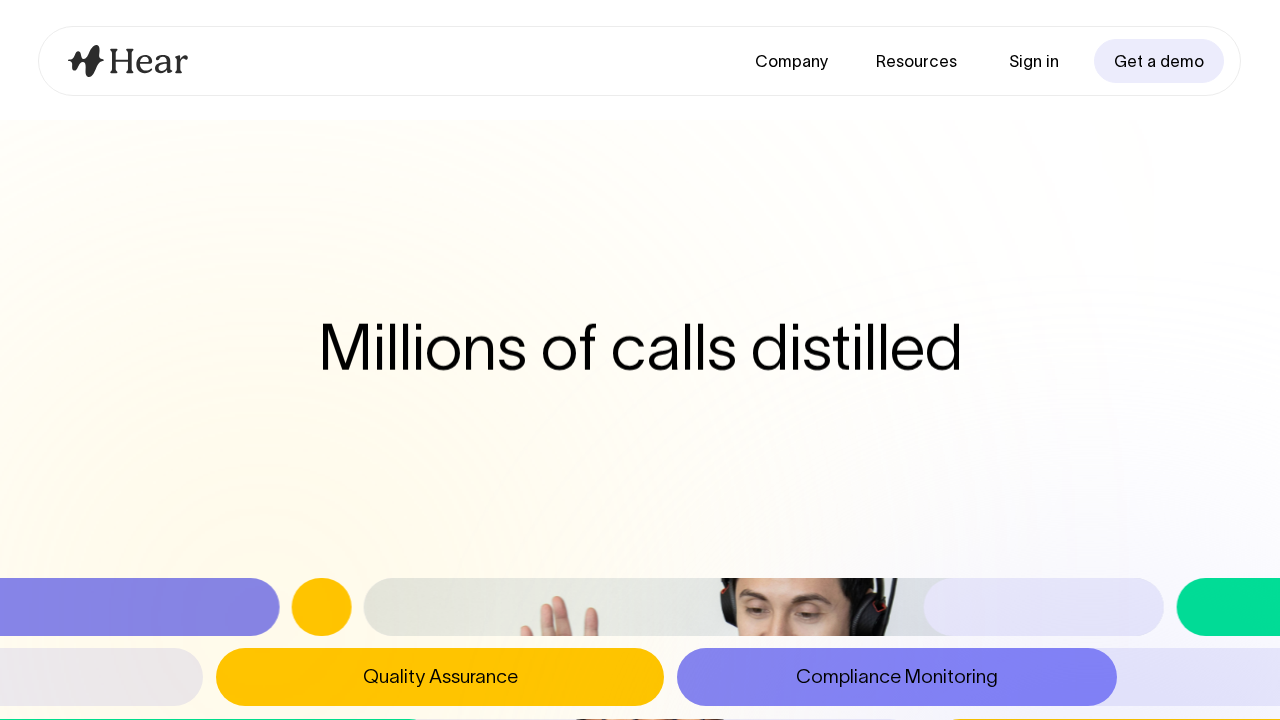Click the Hear wordmark text

click(x=148, y=62)
